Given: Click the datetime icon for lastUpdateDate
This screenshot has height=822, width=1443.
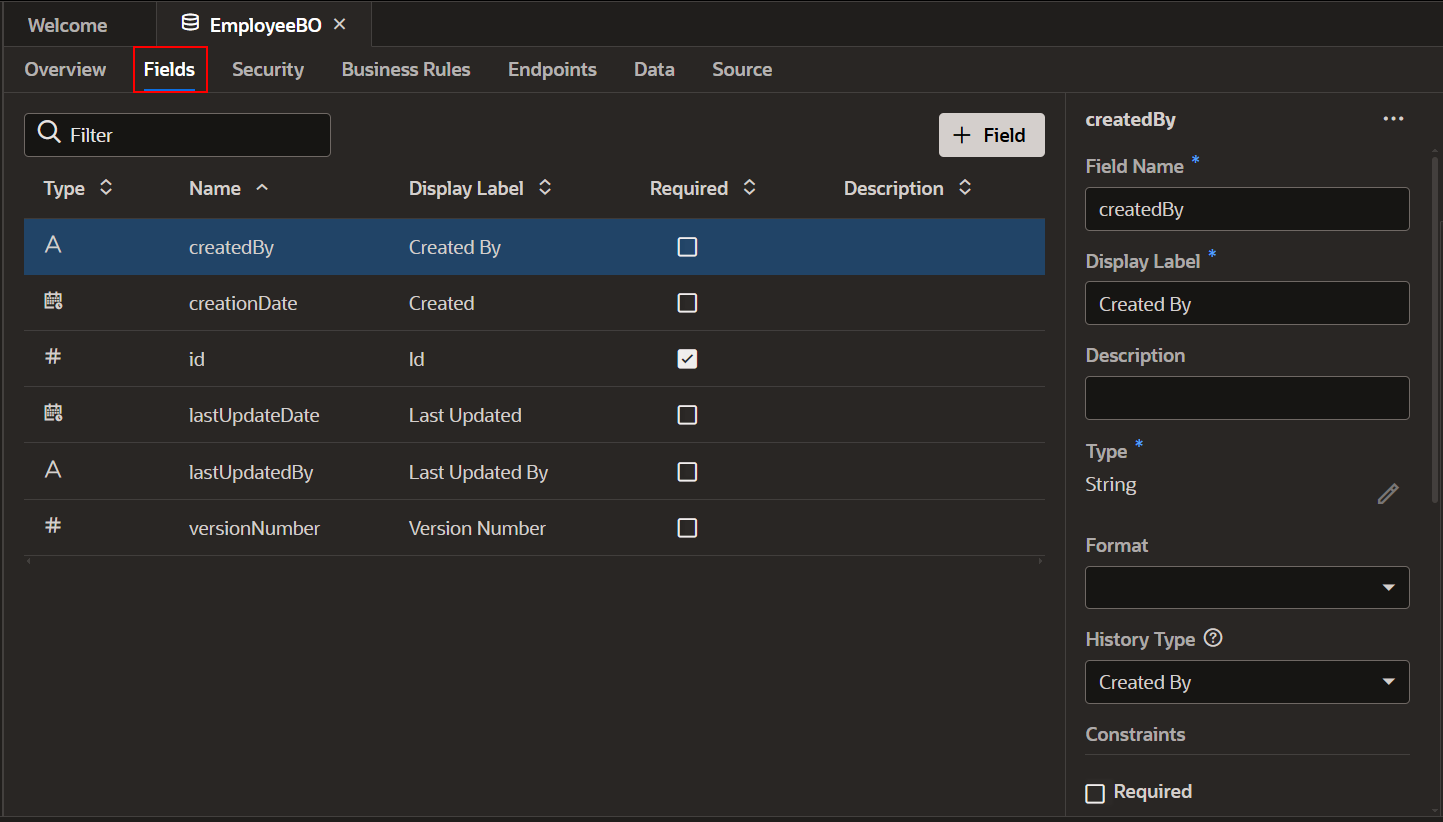Looking at the screenshot, I should coord(53,413).
